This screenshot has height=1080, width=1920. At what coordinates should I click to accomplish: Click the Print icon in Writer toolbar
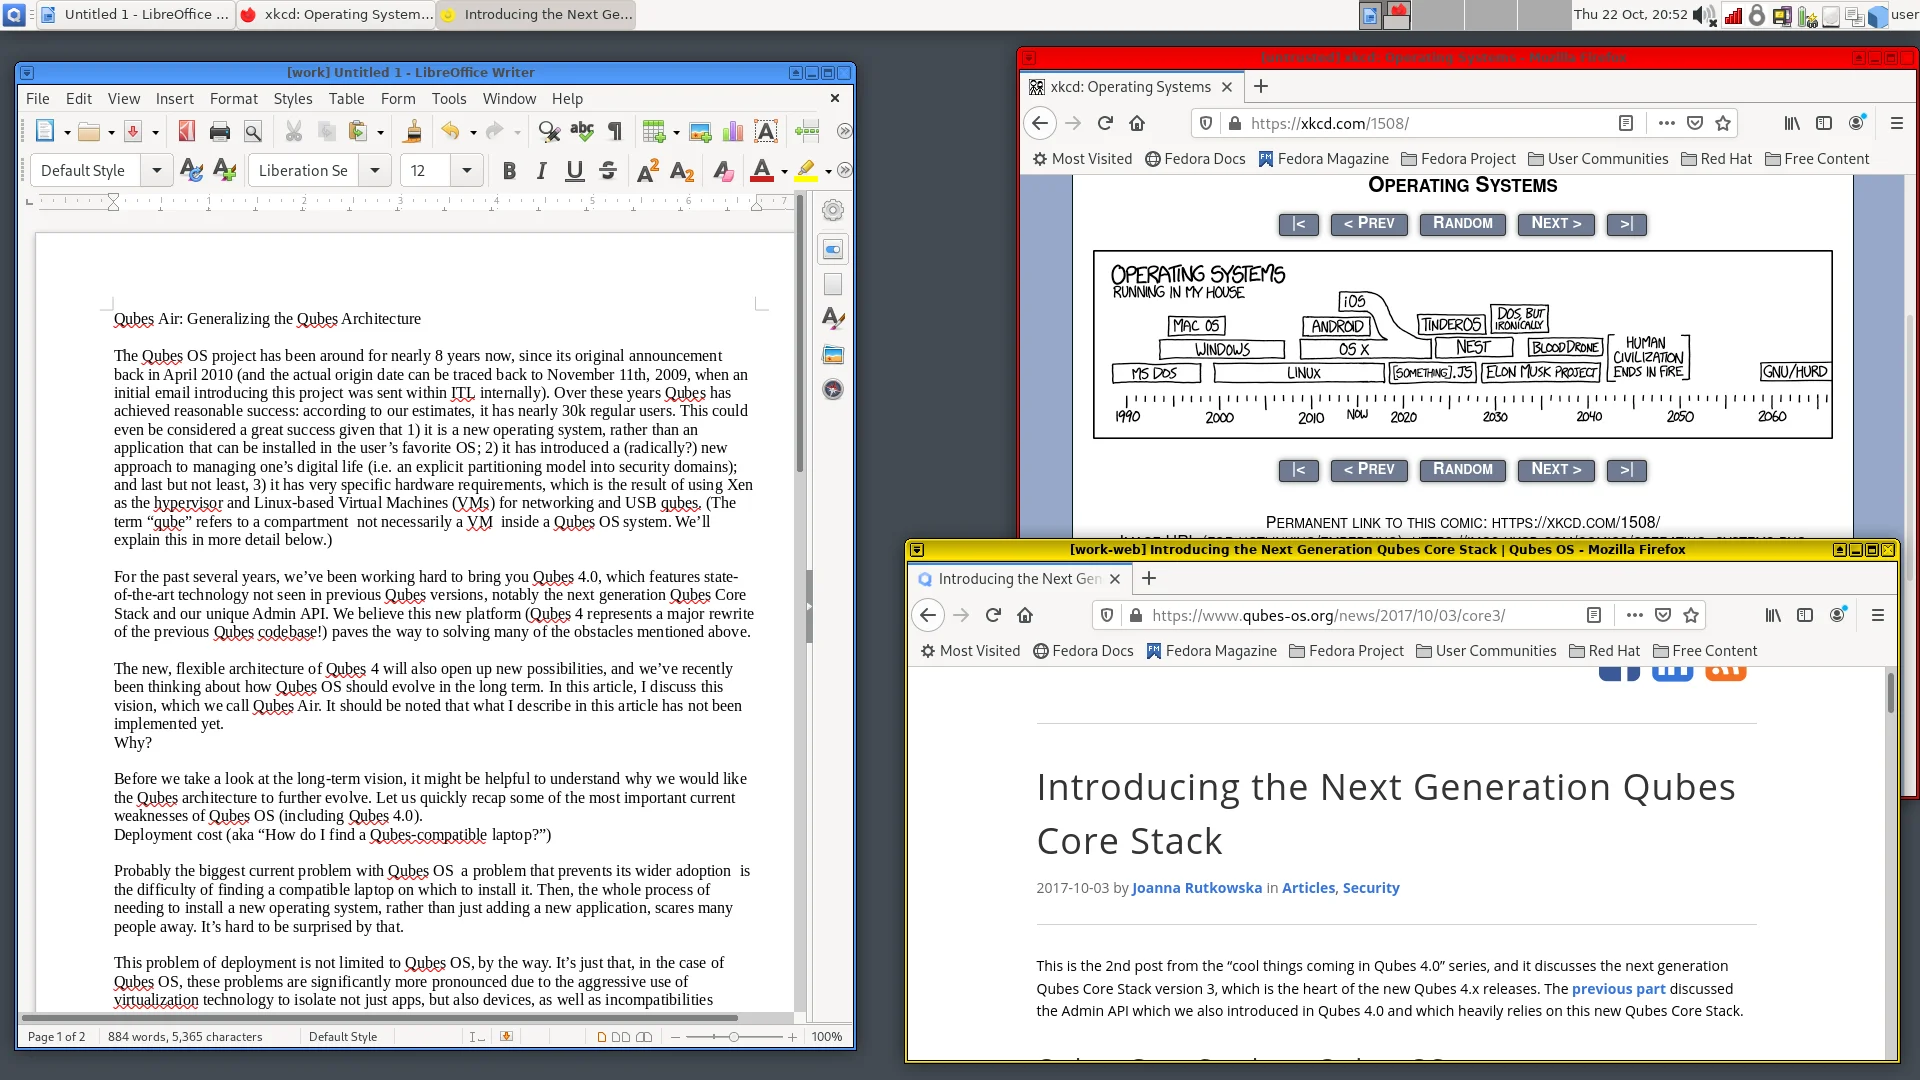(x=220, y=131)
